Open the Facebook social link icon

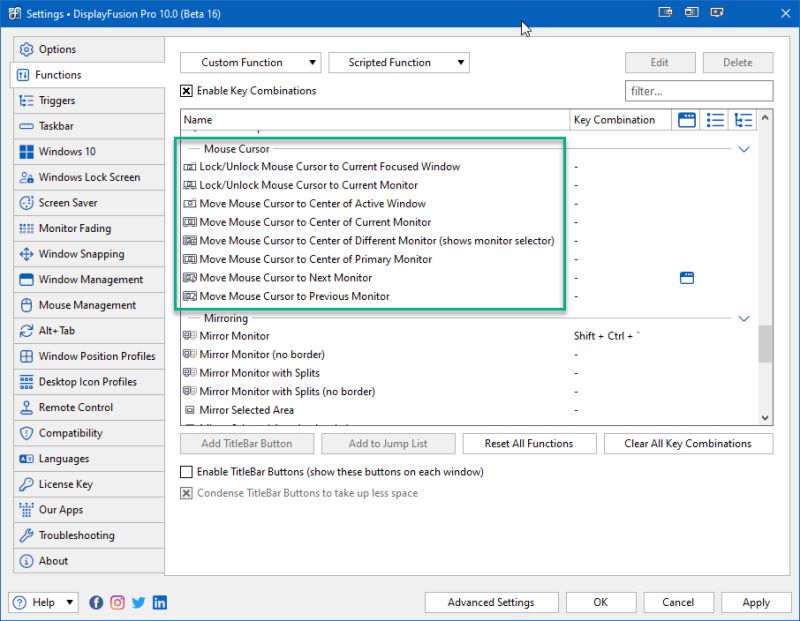[96, 603]
